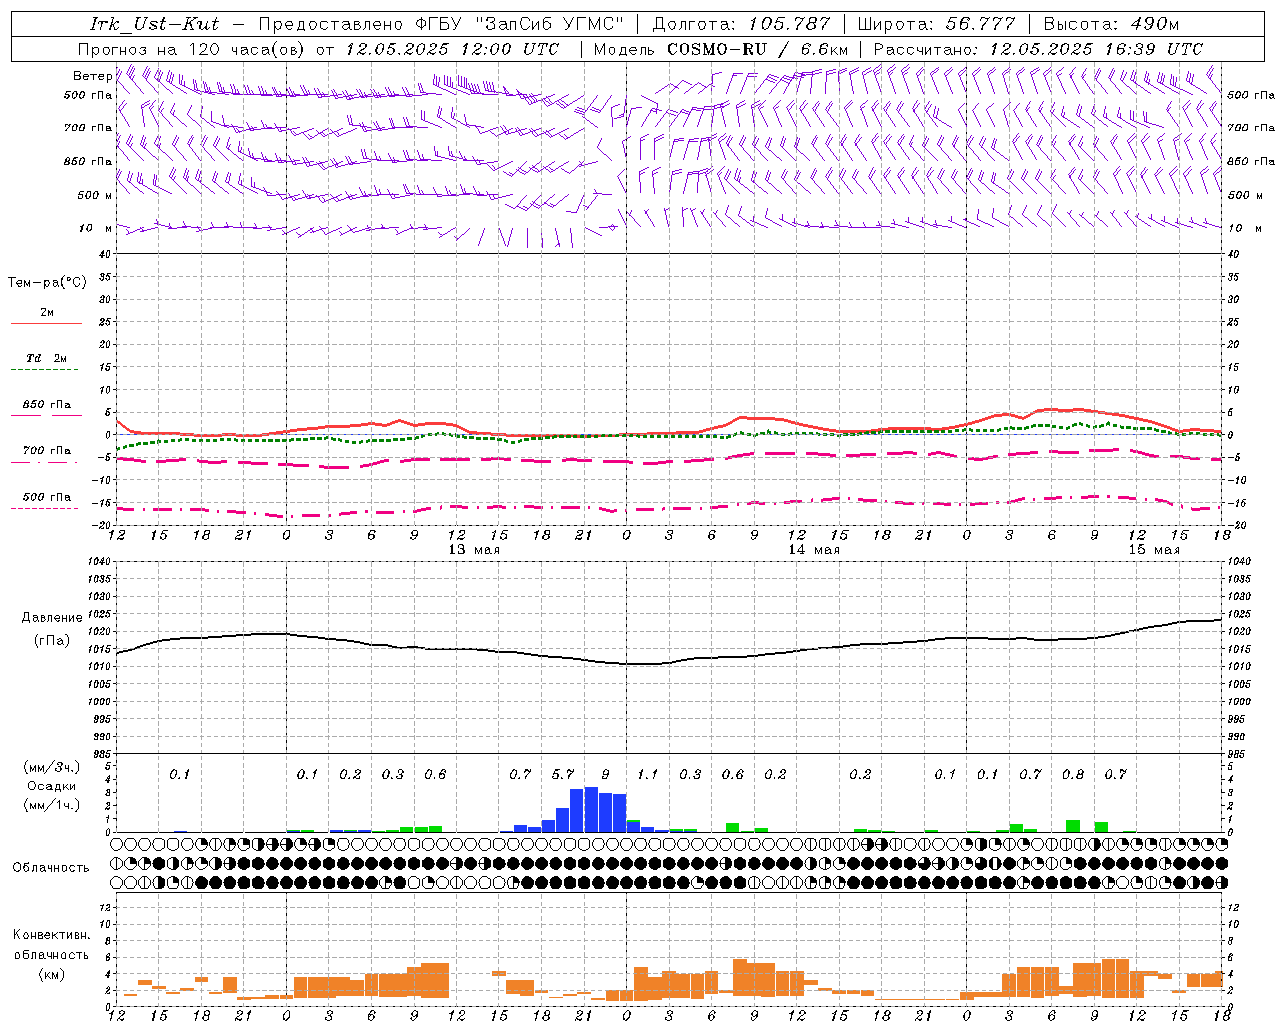
Task: Click the 5.7 precipitation total value
Action: 563,774
